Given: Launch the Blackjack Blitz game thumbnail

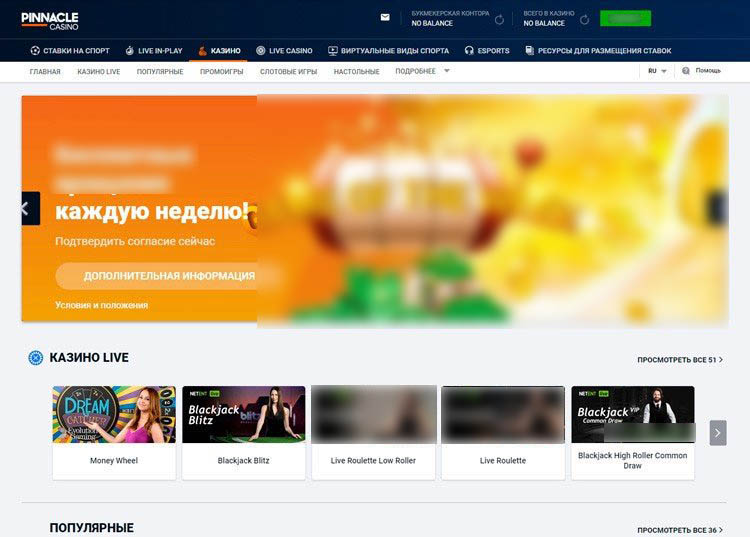Looking at the screenshot, I should [243, 414].
